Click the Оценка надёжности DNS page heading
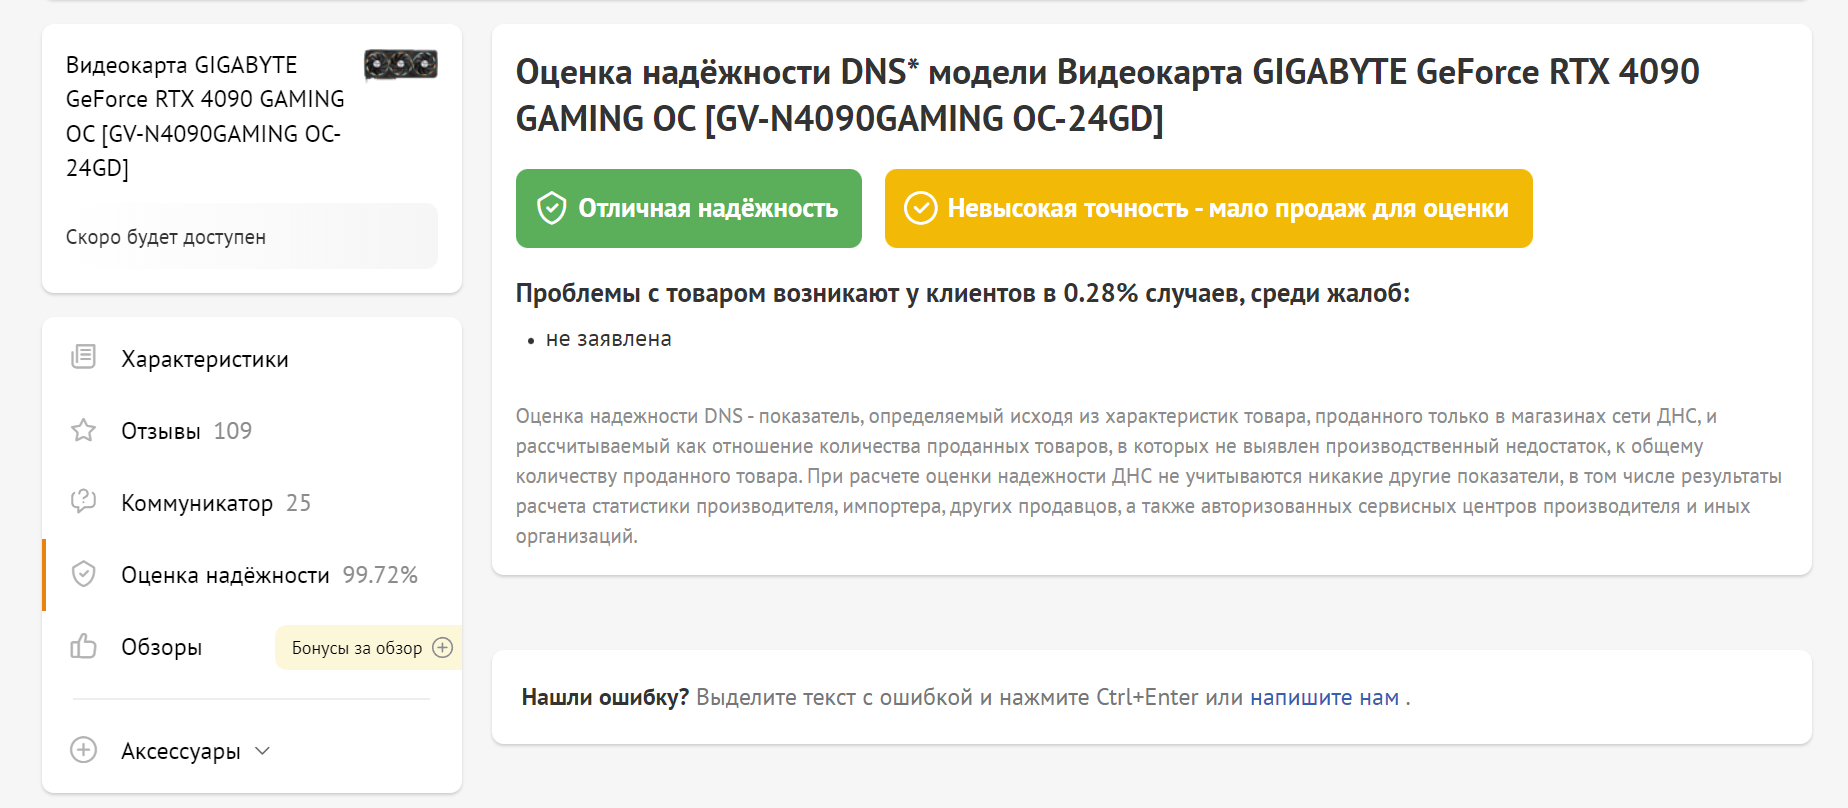1848x808 pixels. pyautogui.click(x=1107, y=95)
